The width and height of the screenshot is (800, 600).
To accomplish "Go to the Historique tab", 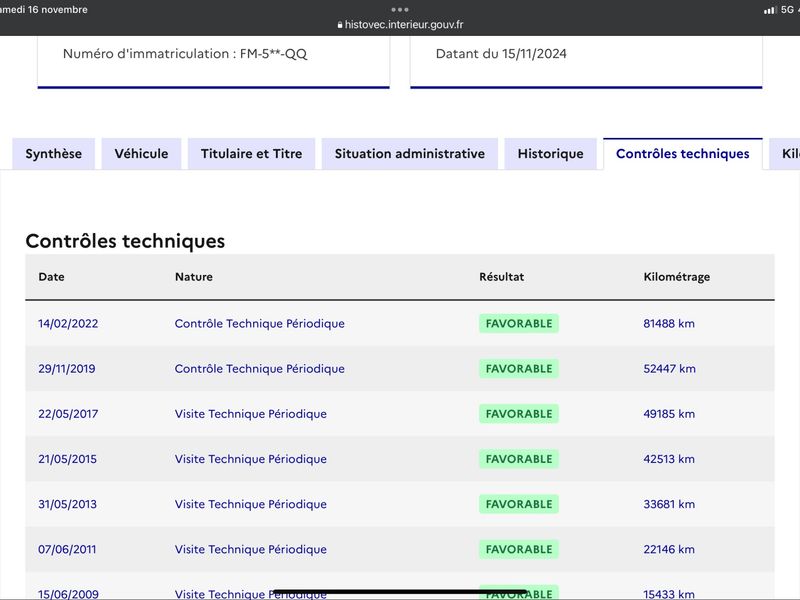I will 551,154.
